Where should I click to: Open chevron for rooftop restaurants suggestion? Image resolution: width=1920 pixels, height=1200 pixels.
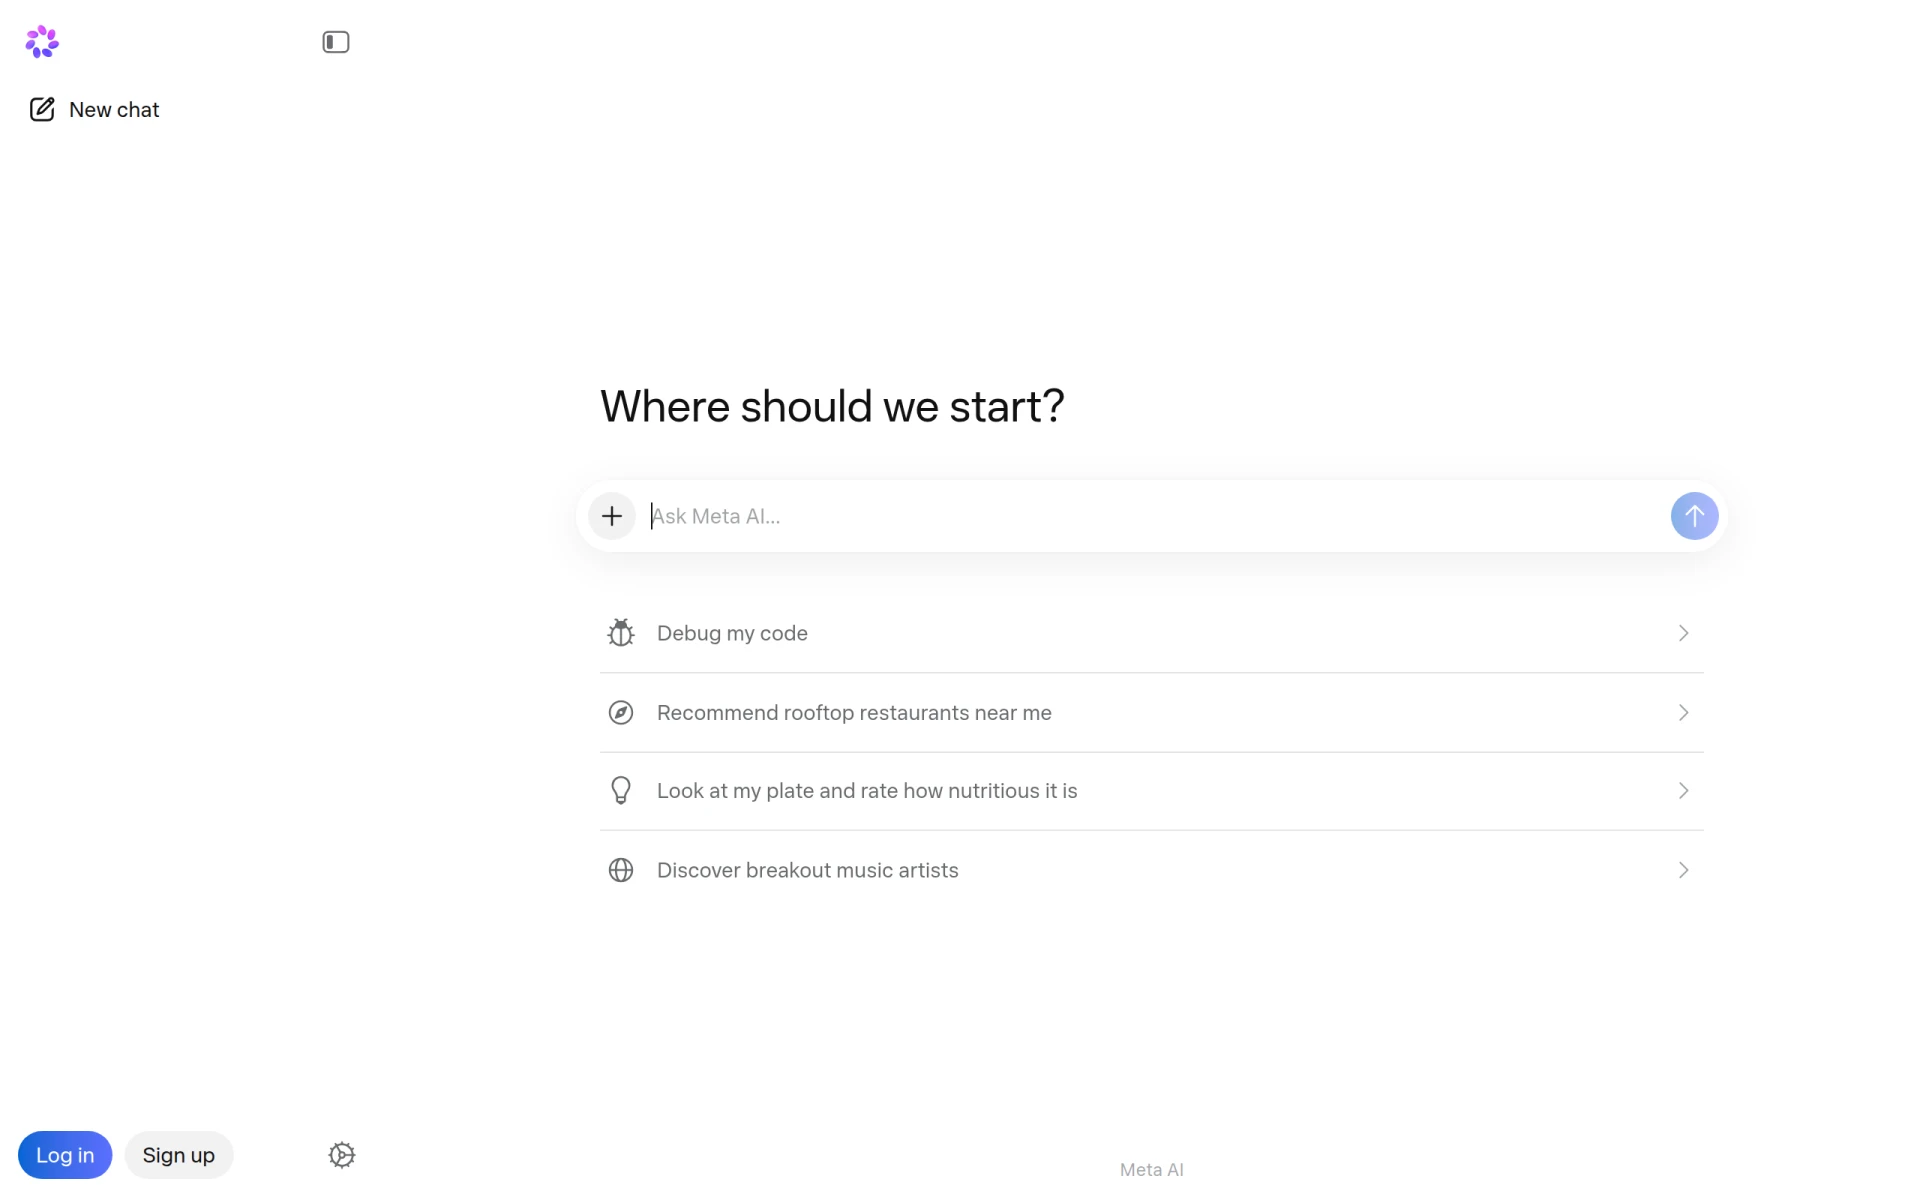click(x=1684, y=713)
